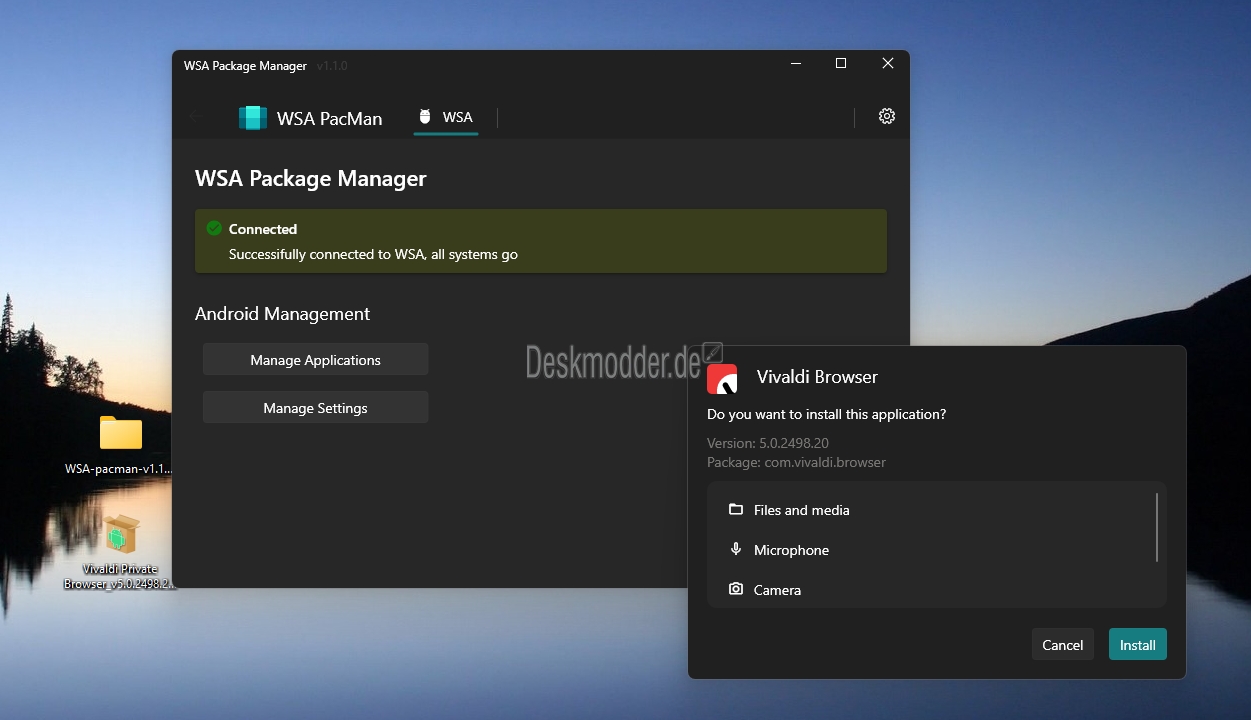Select the Files and media permission entry
1251x720 pixels.
tap(937, 510)
